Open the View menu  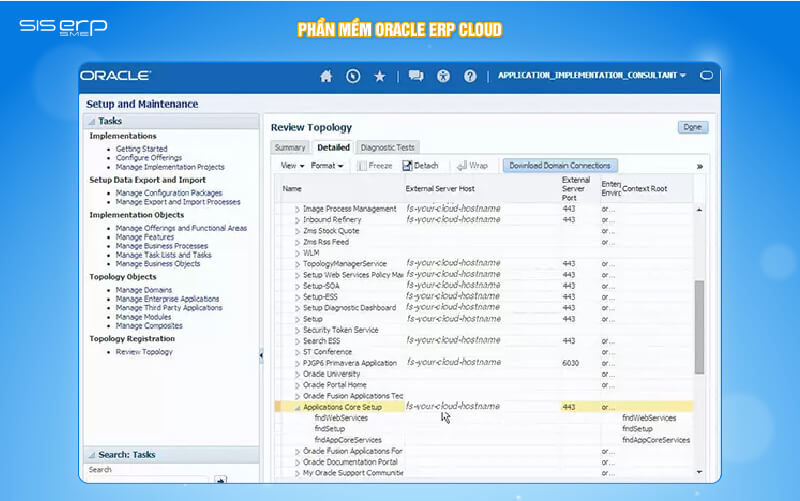click(292, 166)
